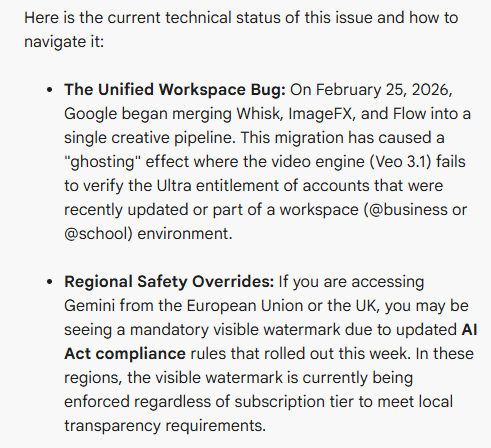Click the bold heading "The Unified Workspace Bug:"
This screenshot has width=491, height=448.
coord(175,90)
